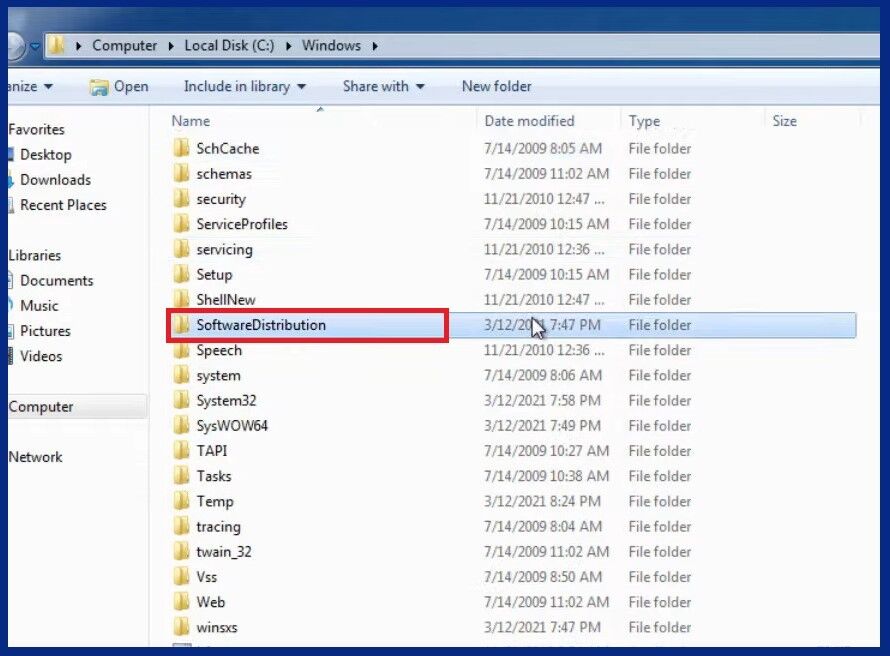
Task: Click the Recent Places sidebar item
Action: [x=62, y=205]
